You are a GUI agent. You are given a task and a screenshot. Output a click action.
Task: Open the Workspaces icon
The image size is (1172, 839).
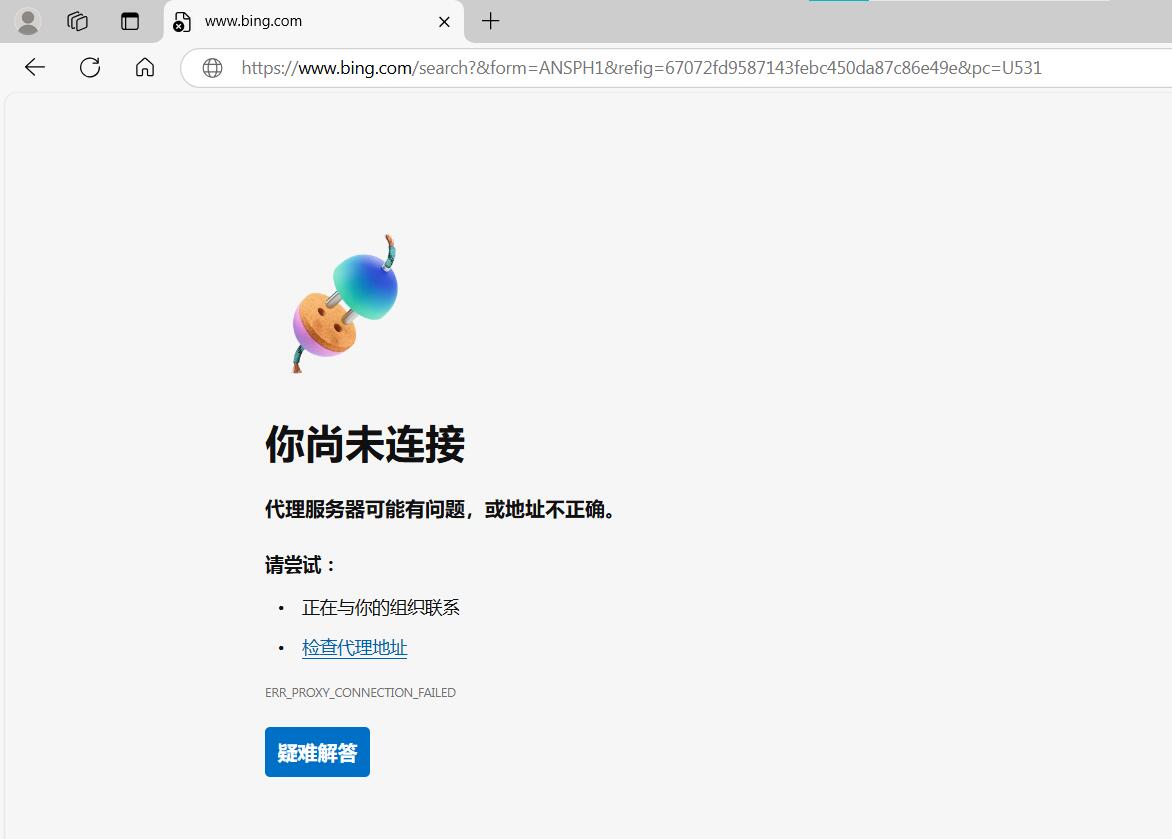pyautogui.click(x=77, y=21)
